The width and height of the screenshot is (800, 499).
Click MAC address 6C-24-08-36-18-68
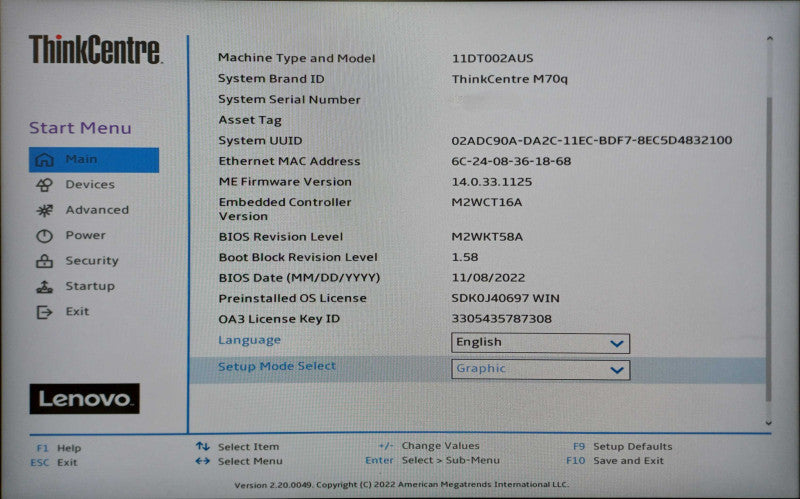click(511, 161)
